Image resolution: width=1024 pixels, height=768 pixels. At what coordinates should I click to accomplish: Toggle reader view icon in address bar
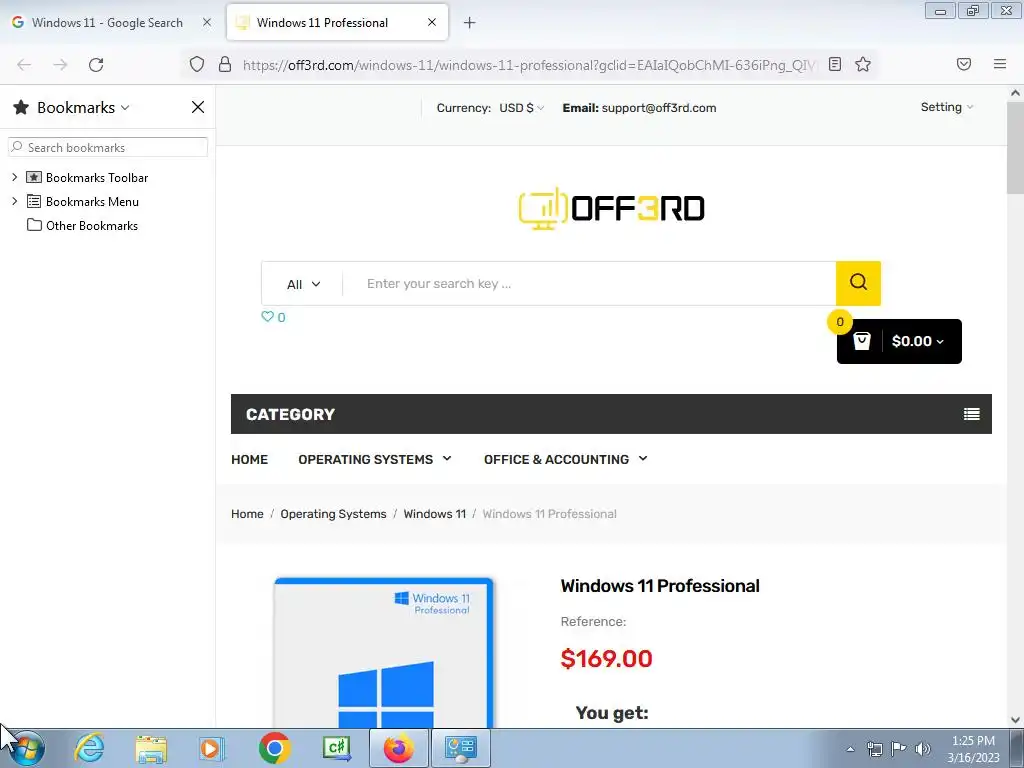click(835, 64)
